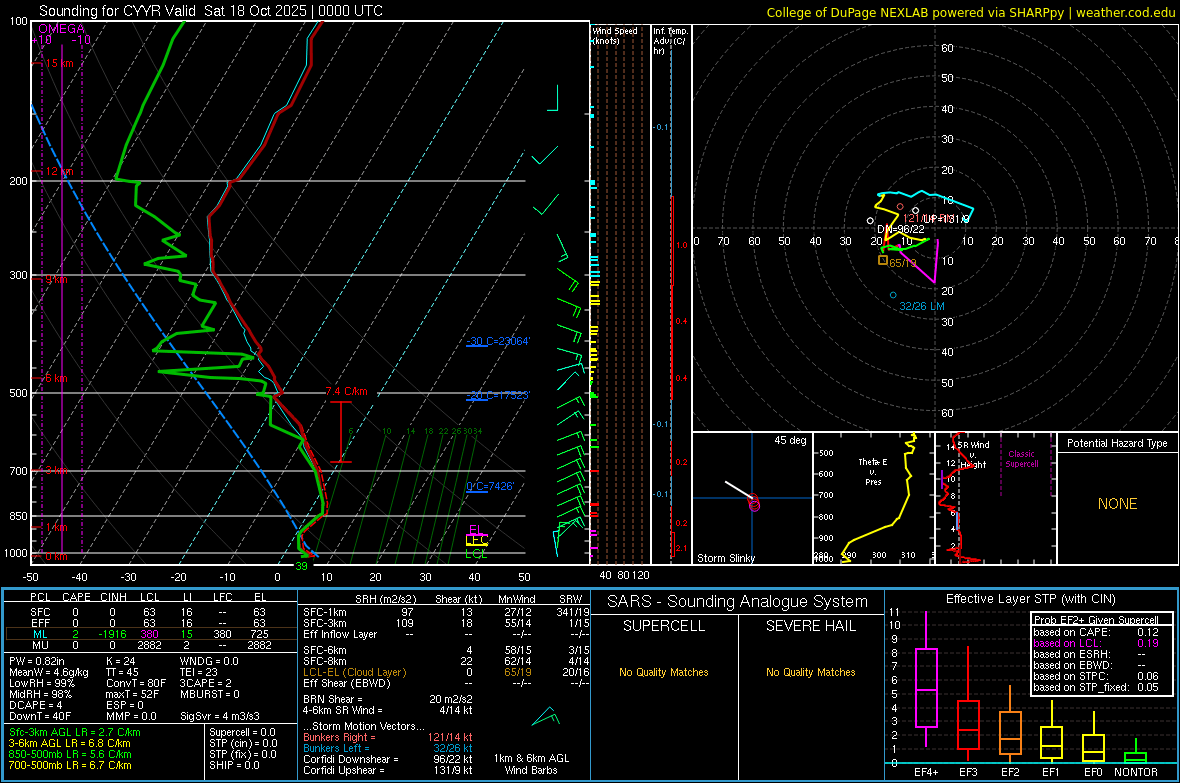Click the Corfidi Upshear = 131/9 kt line
Screen dimensions: 1180x783
click(388, 770)
